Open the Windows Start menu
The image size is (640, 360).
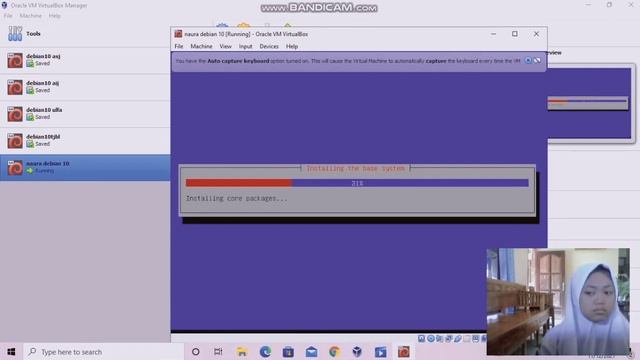[11, 352]
